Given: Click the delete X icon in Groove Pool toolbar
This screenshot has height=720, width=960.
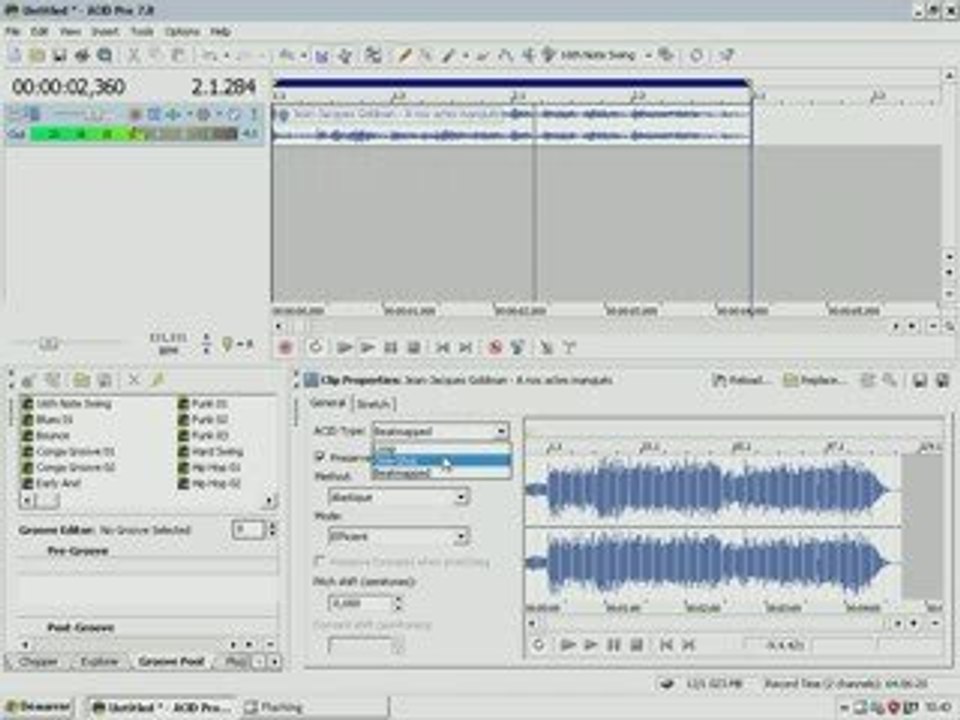Looking at the screenshot, I should pyautogui.click(x=133, y=380).
